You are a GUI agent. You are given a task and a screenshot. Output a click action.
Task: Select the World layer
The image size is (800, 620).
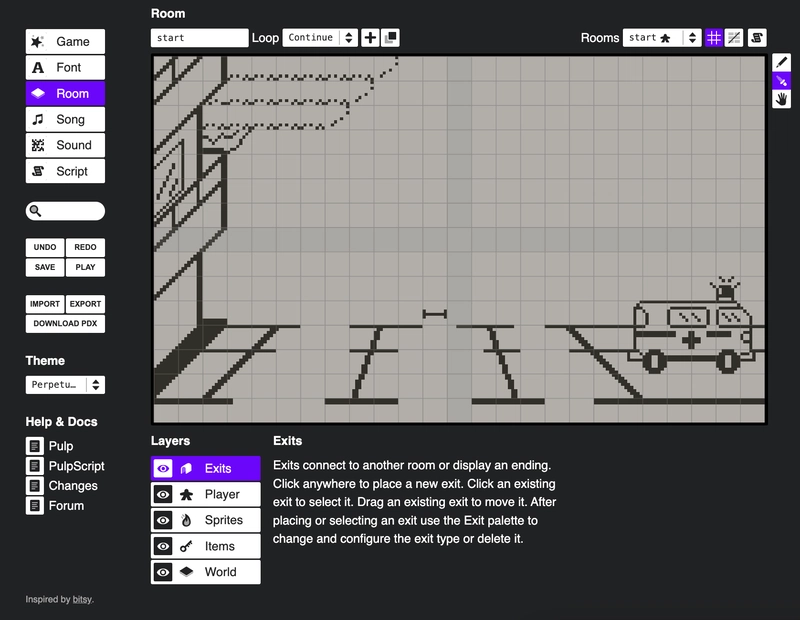206,572
